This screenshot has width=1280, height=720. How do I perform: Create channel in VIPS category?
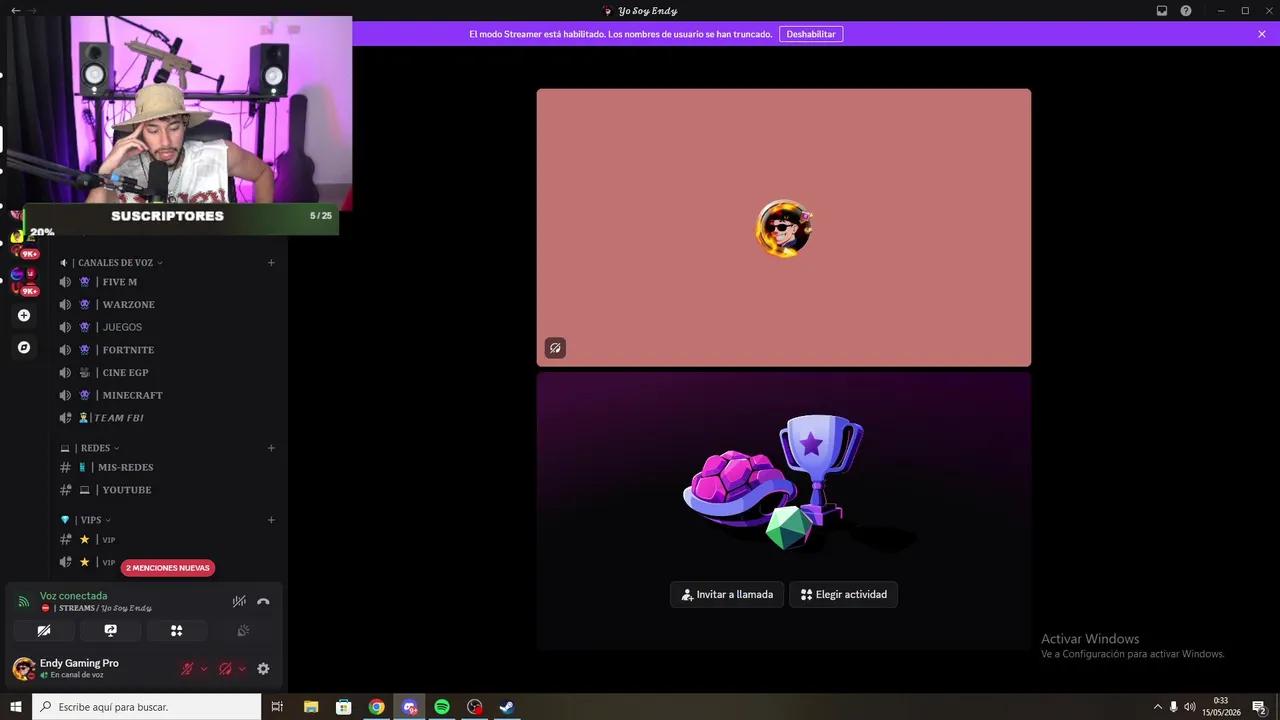pyautogui.click(x=271, y=520)
